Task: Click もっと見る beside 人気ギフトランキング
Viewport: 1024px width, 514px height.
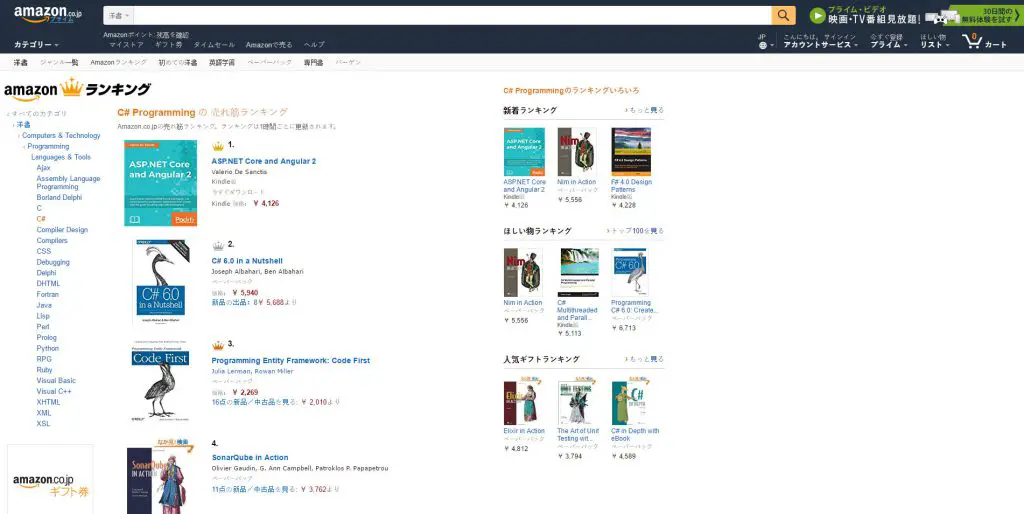Action: tap(645, 359)
